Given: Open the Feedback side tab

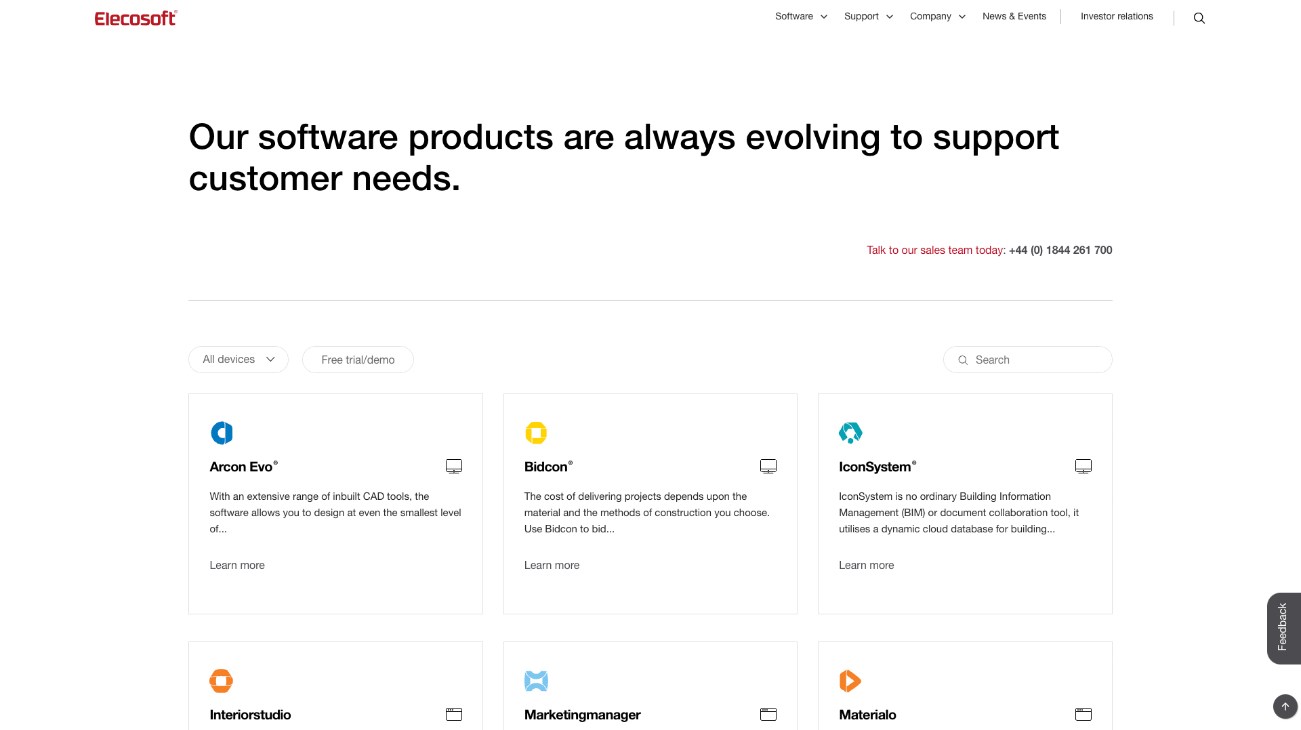Looking at the screenshot, I should [1284, 628].
